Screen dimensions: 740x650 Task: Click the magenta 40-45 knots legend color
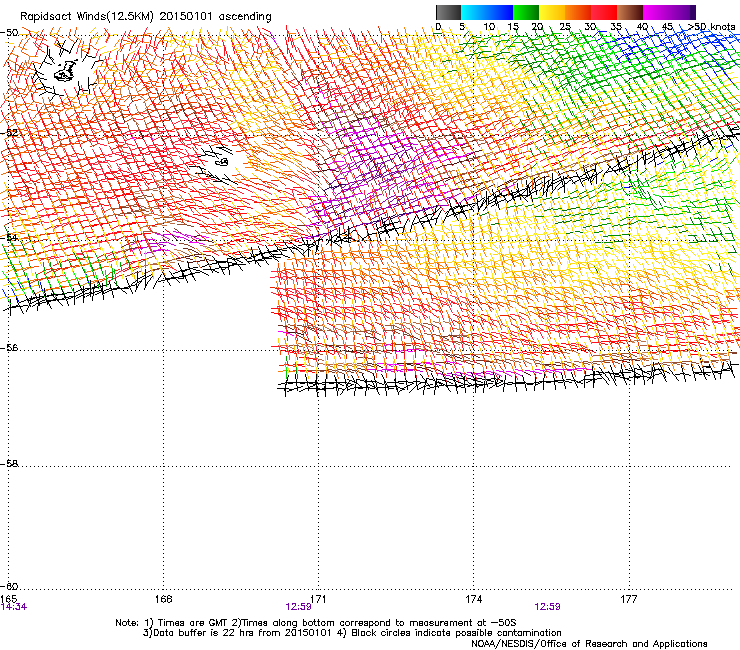[656, 12]
